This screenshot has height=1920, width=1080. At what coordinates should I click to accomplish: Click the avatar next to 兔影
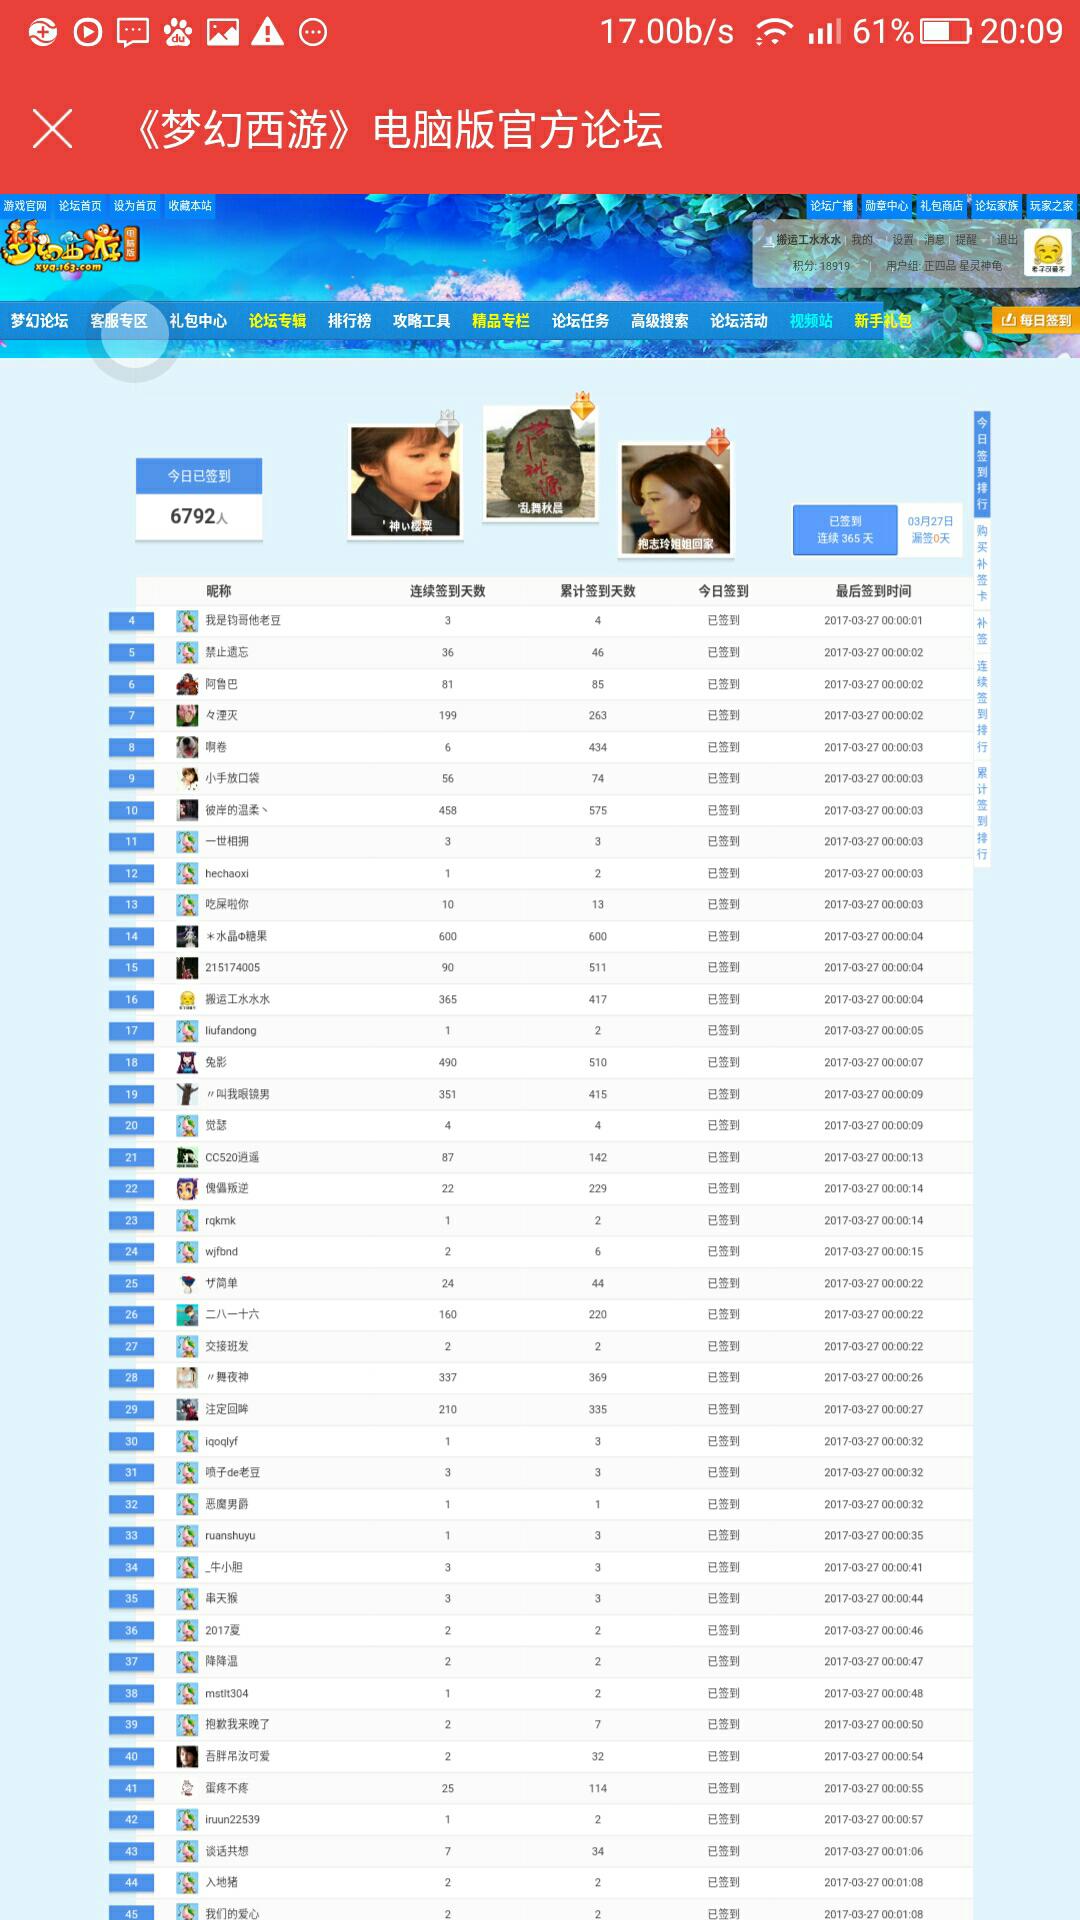(187, 1062)
